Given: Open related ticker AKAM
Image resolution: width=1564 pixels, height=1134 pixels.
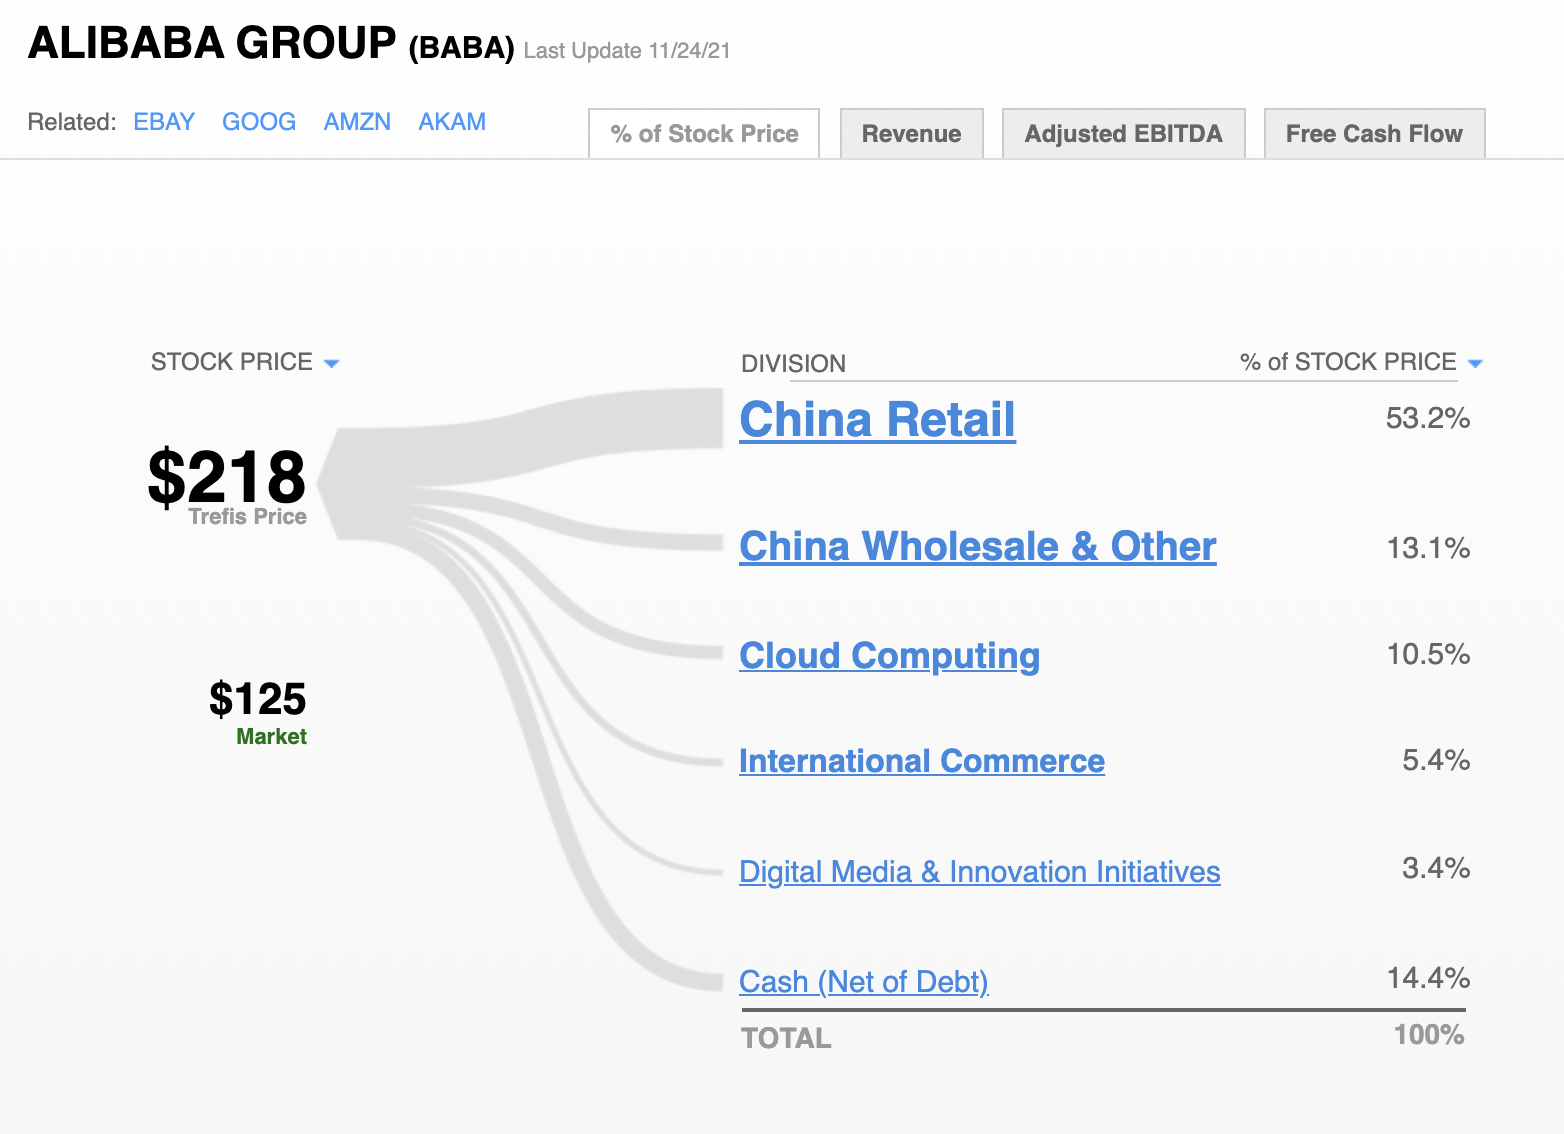Looking at the screenshot, I should (x=452, y=122).
